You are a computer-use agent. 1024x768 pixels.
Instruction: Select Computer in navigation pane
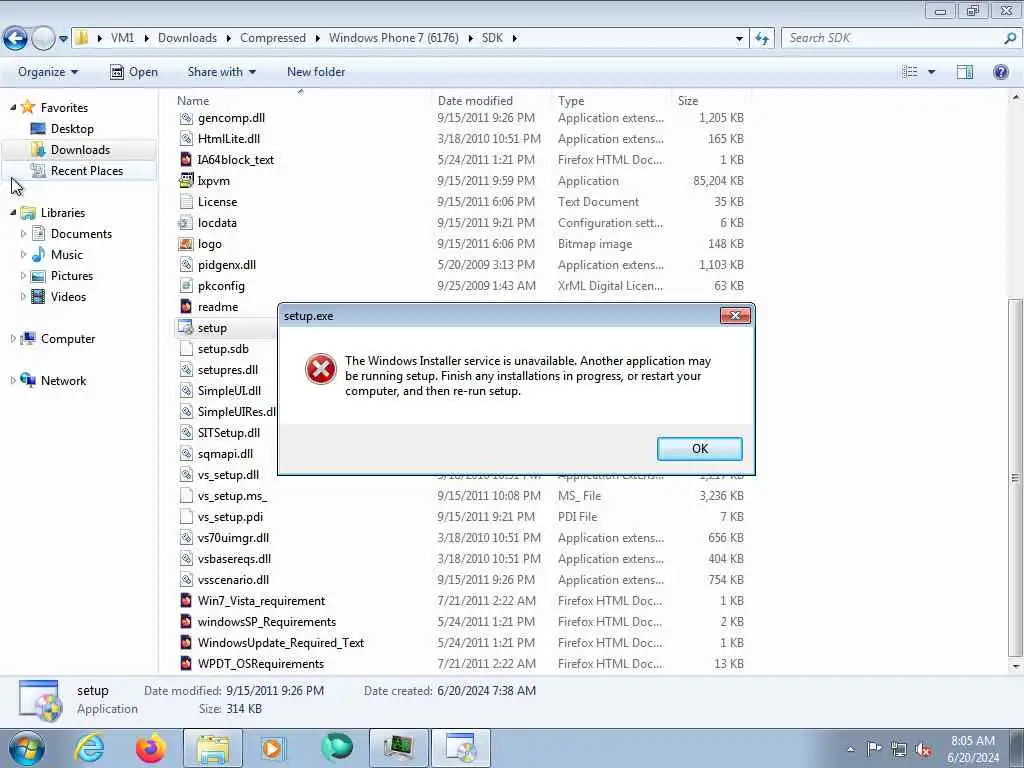point(68,338)
